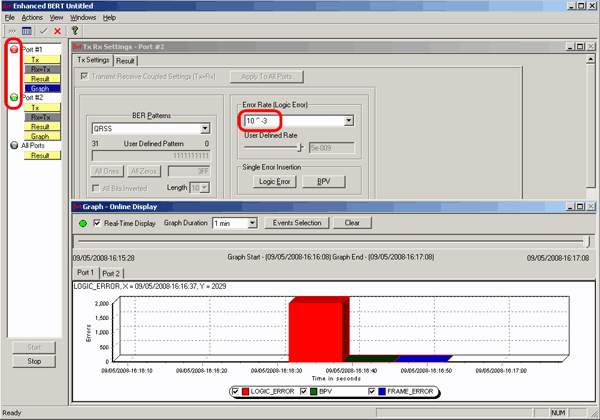Switch to Tx Settings tab
The image size is (600, 420).
(93, 60)
